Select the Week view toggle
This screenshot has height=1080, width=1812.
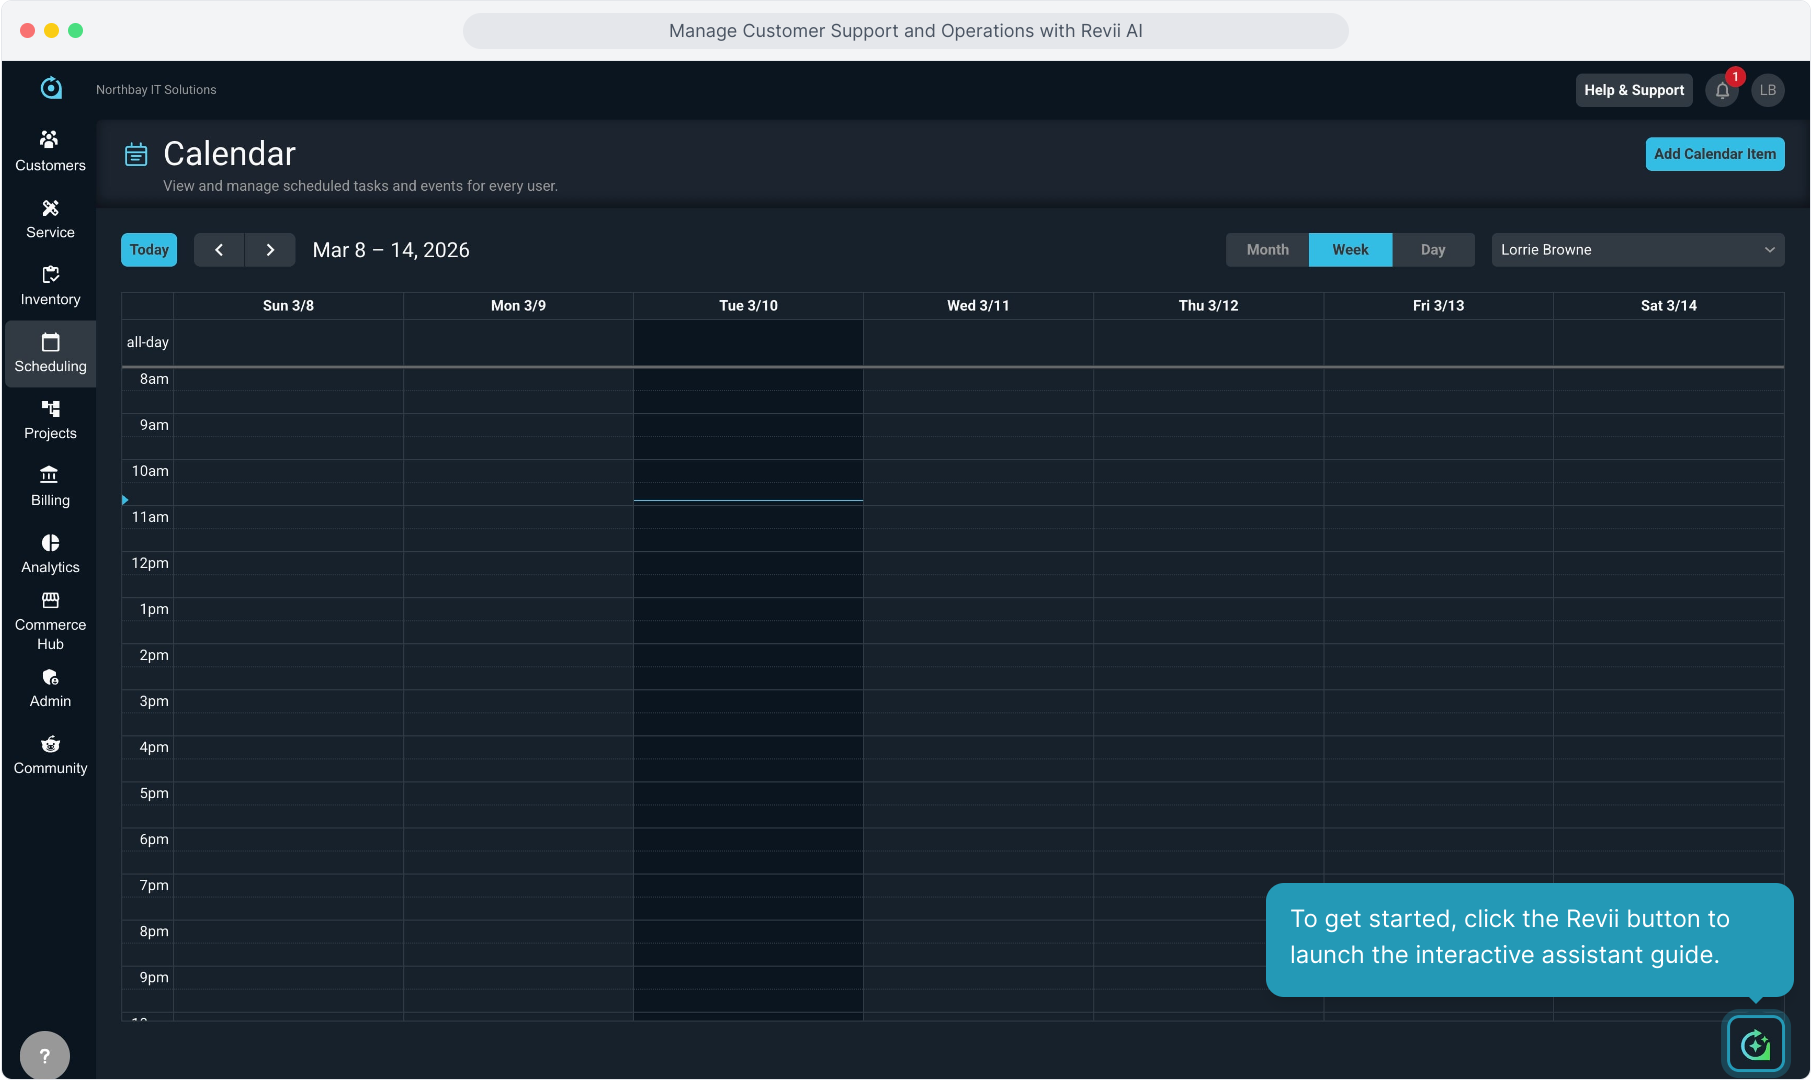[1350, 250]
